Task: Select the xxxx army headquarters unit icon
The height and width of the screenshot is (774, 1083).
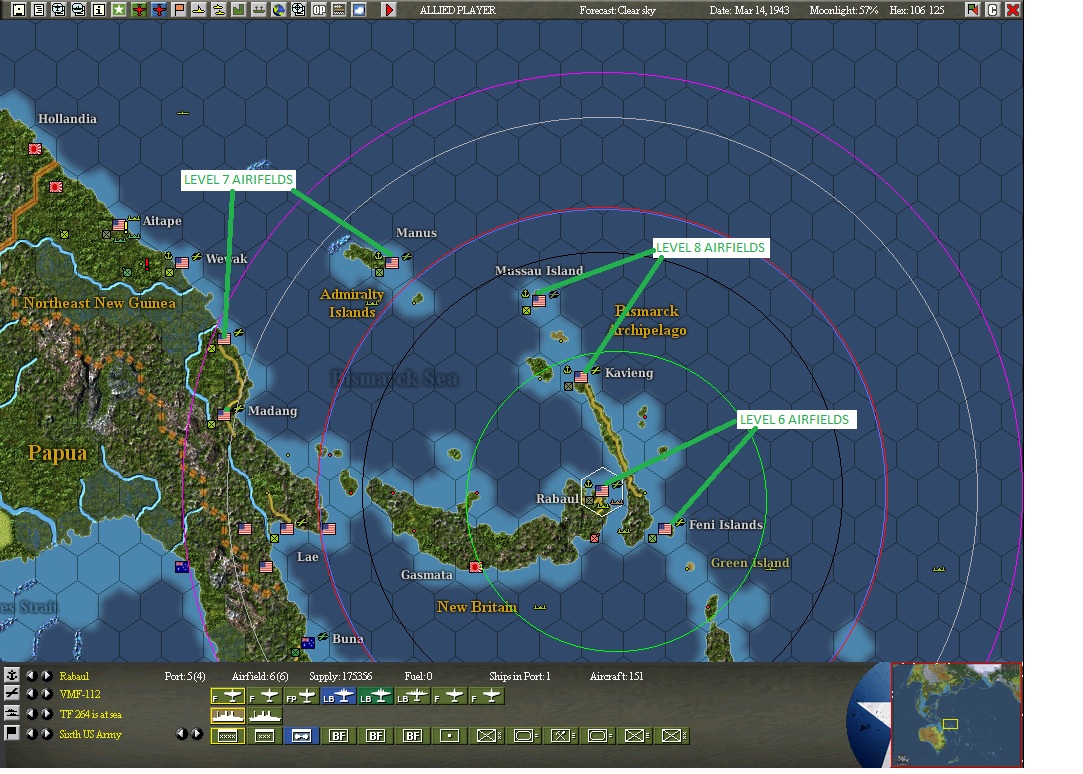Action: tap(227, 736)
